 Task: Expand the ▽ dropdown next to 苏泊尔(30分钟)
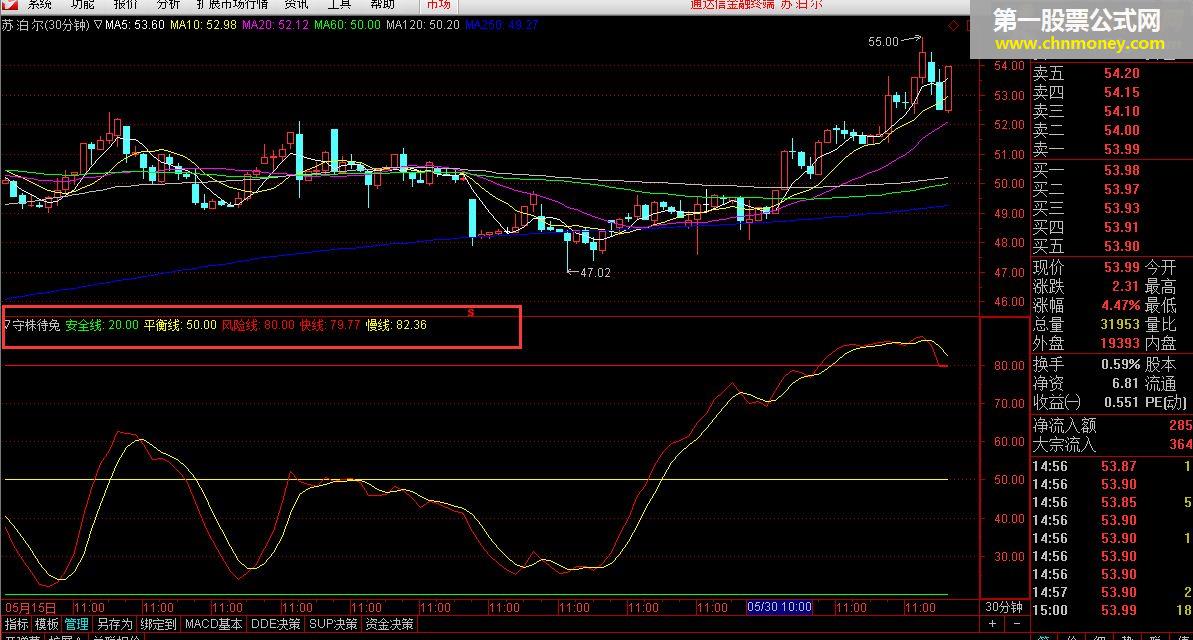click(x=98, y=25)
